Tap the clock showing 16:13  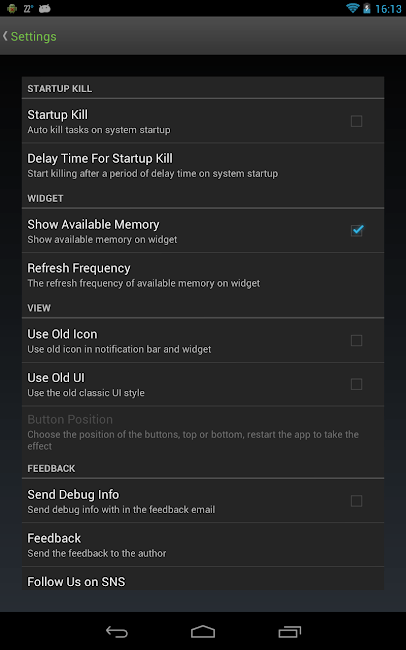coord(388,9)
